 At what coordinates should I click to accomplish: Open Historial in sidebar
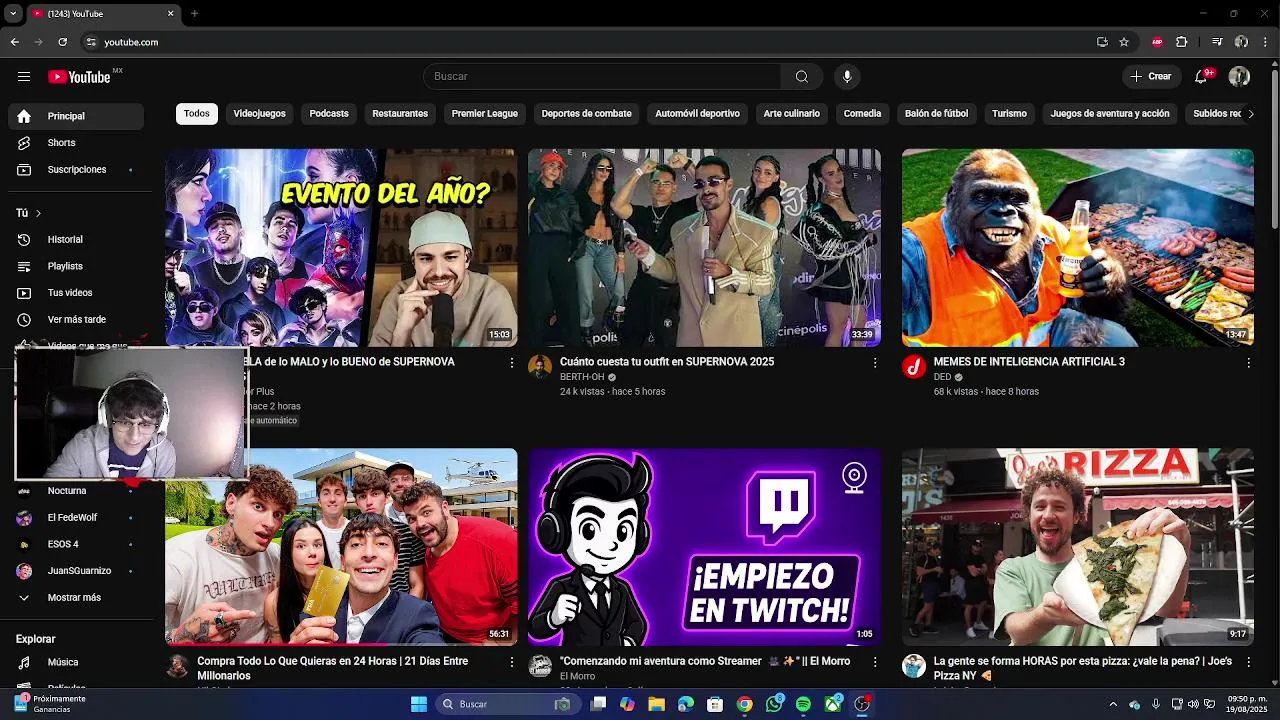point(76,240)
